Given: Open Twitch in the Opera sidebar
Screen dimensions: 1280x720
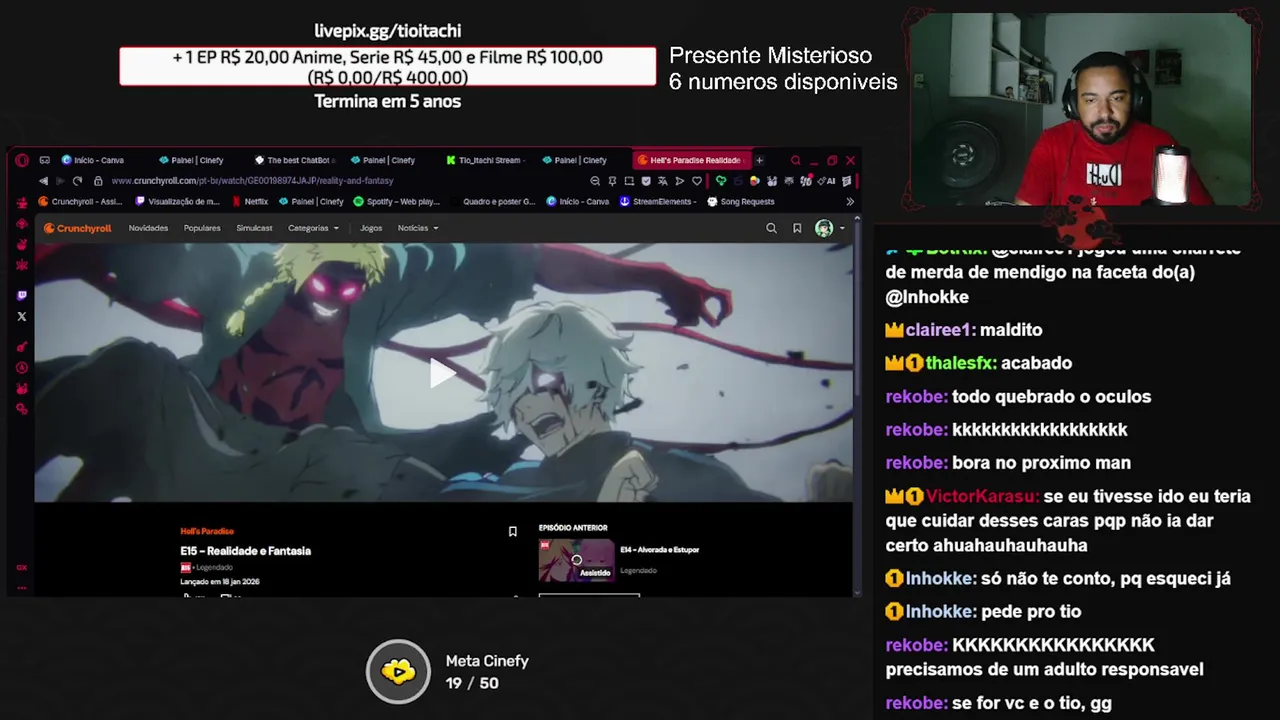Looking at the screenshot, I should click(x=22, y=295).
